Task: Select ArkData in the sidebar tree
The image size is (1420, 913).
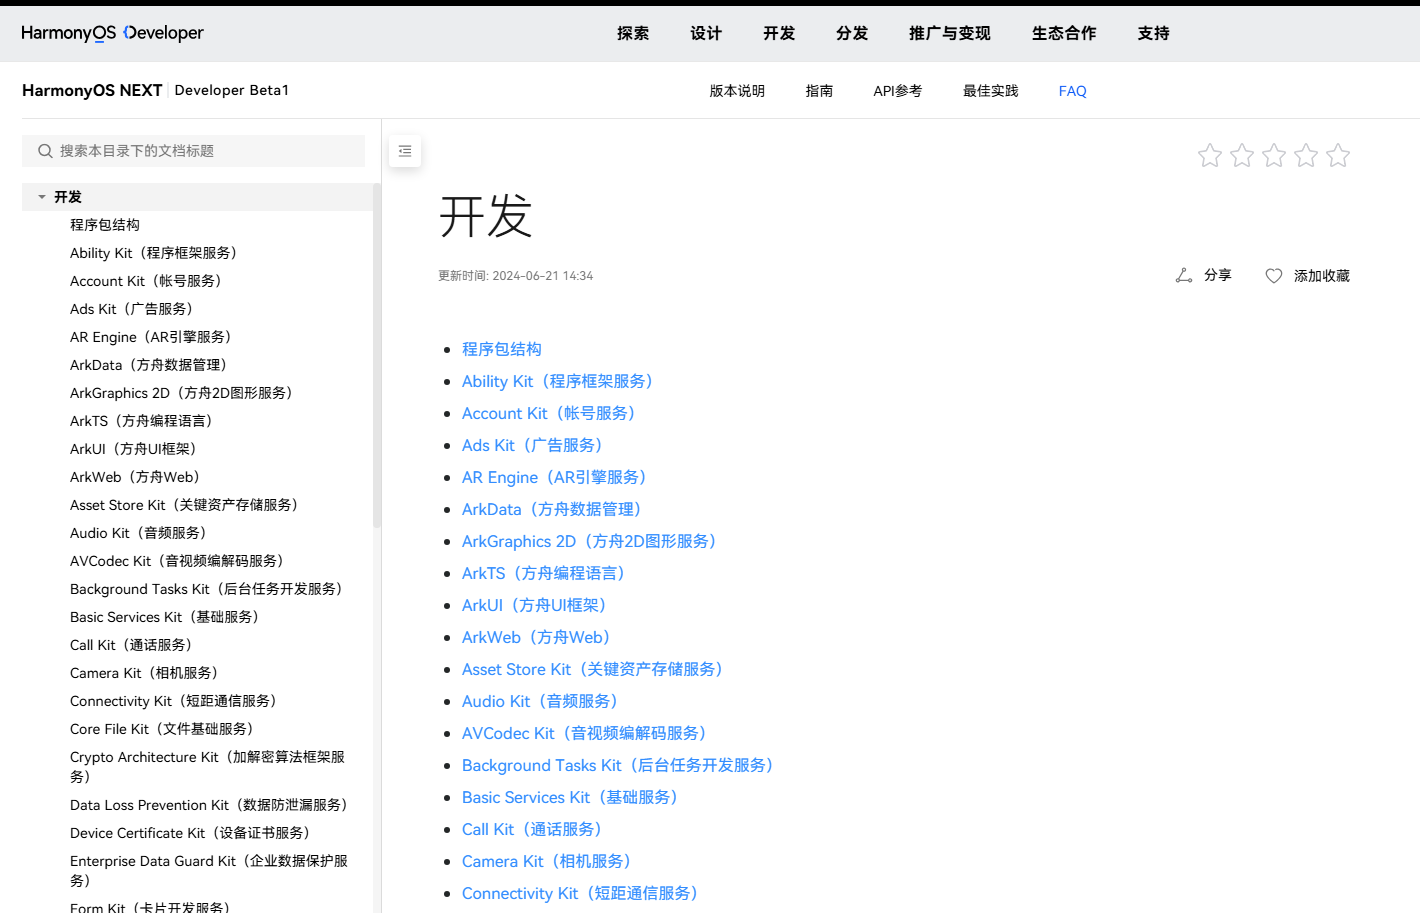Action: (x=152, y=365)
